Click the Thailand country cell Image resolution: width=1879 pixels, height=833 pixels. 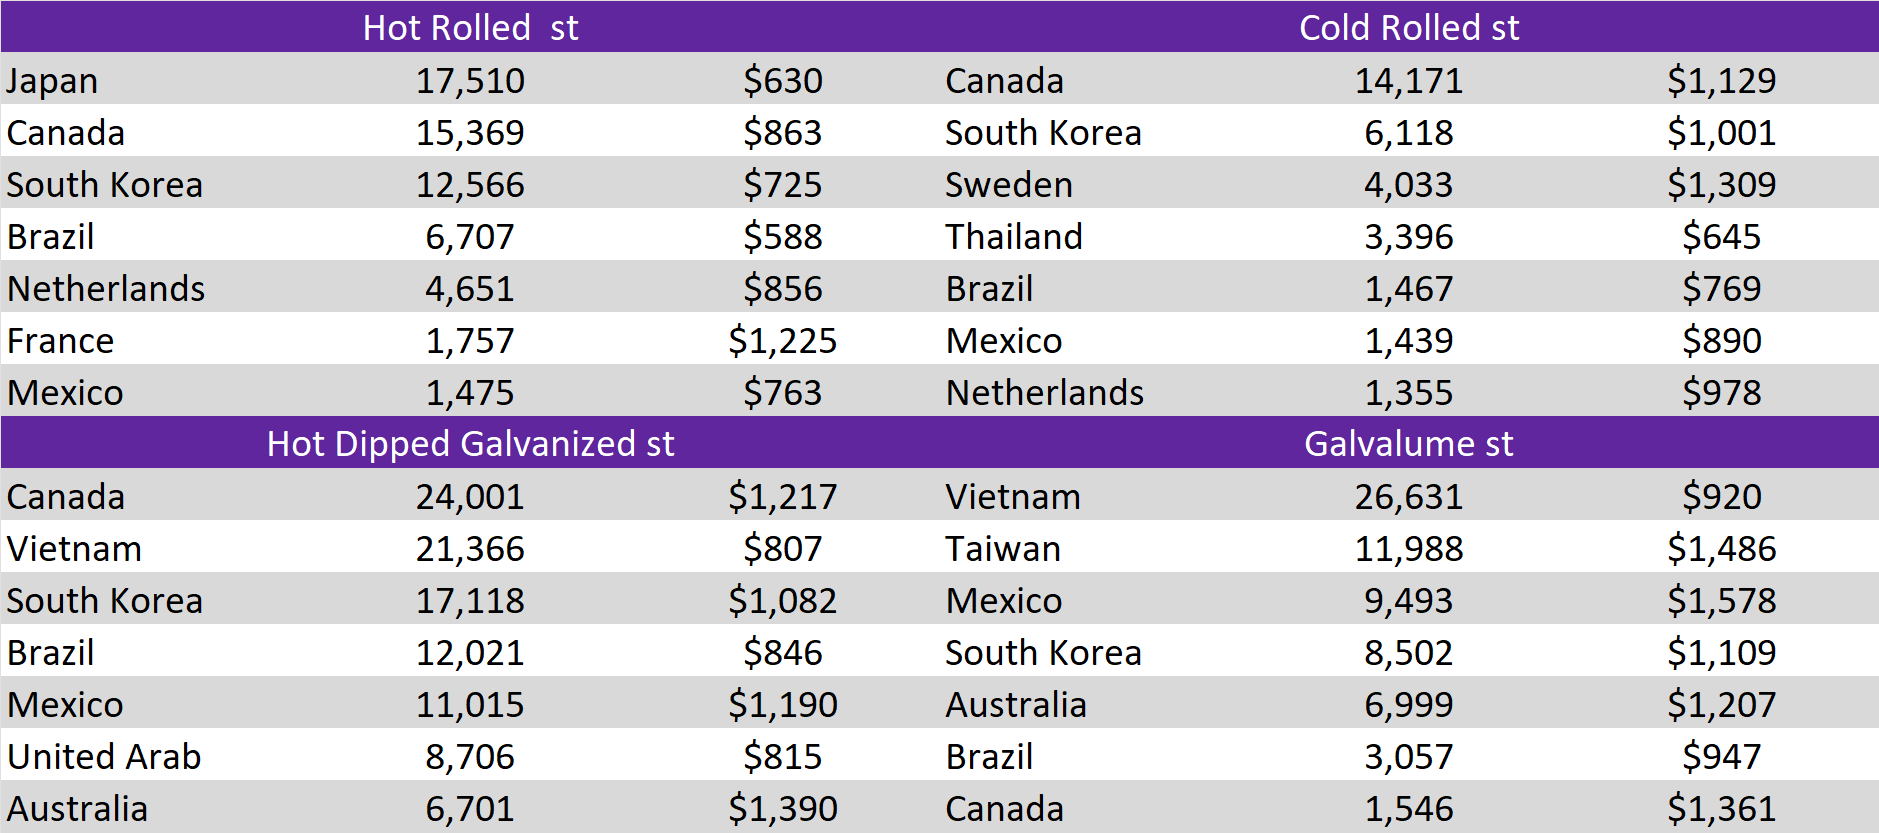click(x=1013, y=237)
